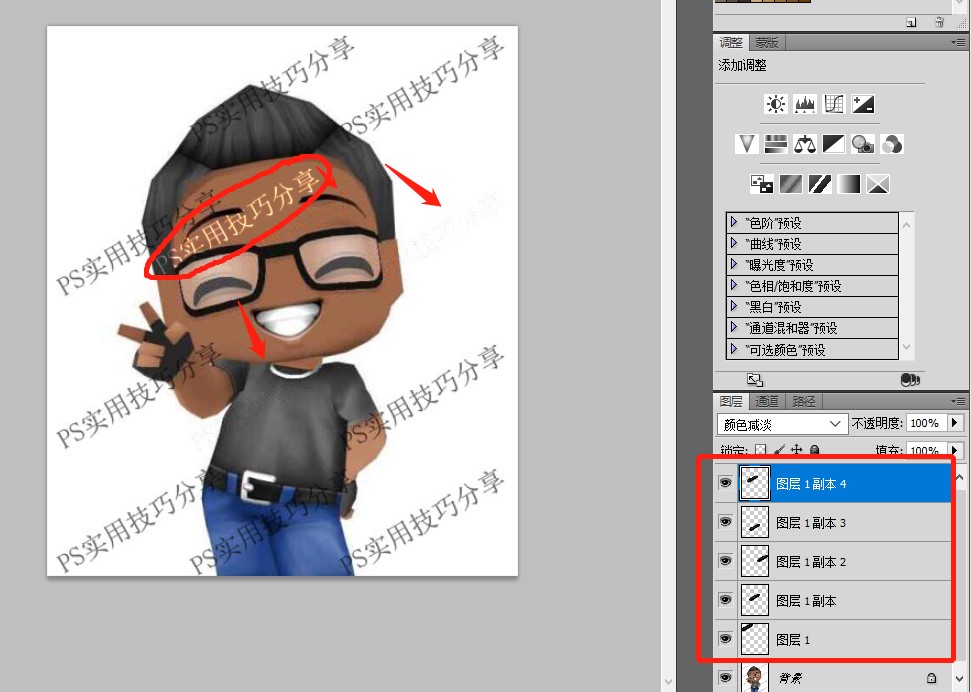
Task: Click the trash icon in swatches panel
Action: pos(938,21)
